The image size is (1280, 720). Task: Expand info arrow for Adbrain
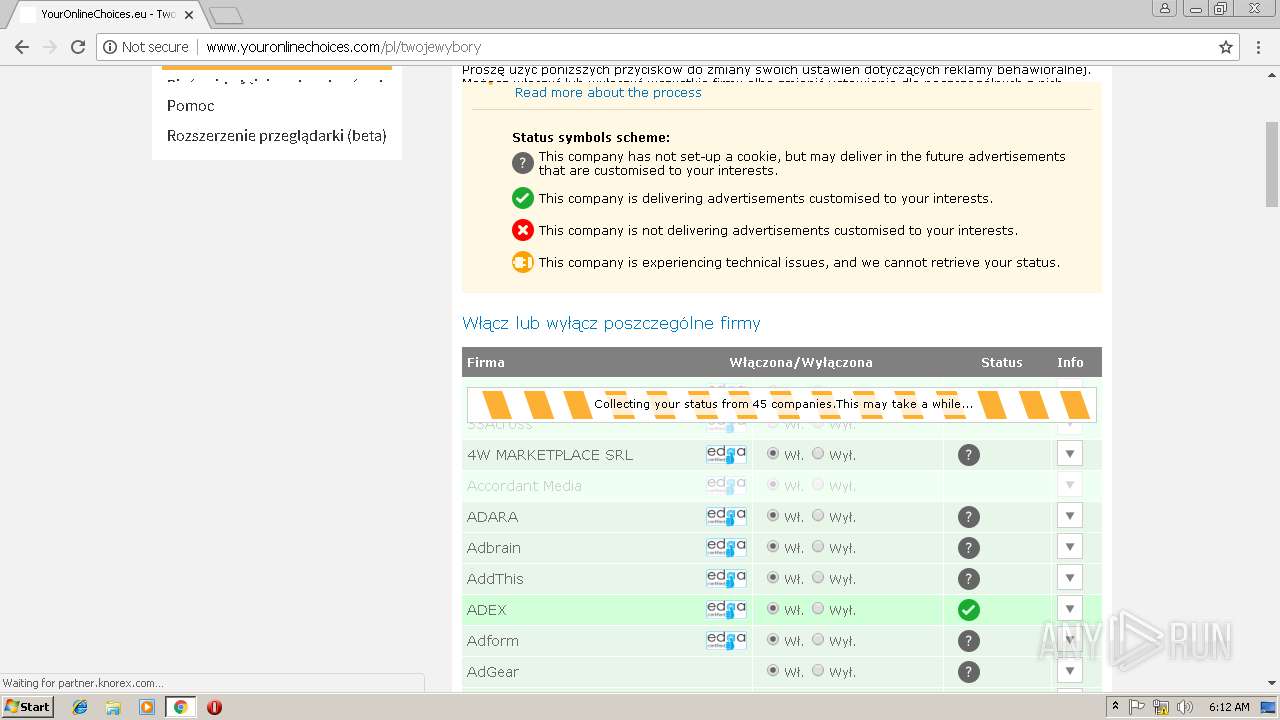pyautogui.click(x=1069, y=547)
